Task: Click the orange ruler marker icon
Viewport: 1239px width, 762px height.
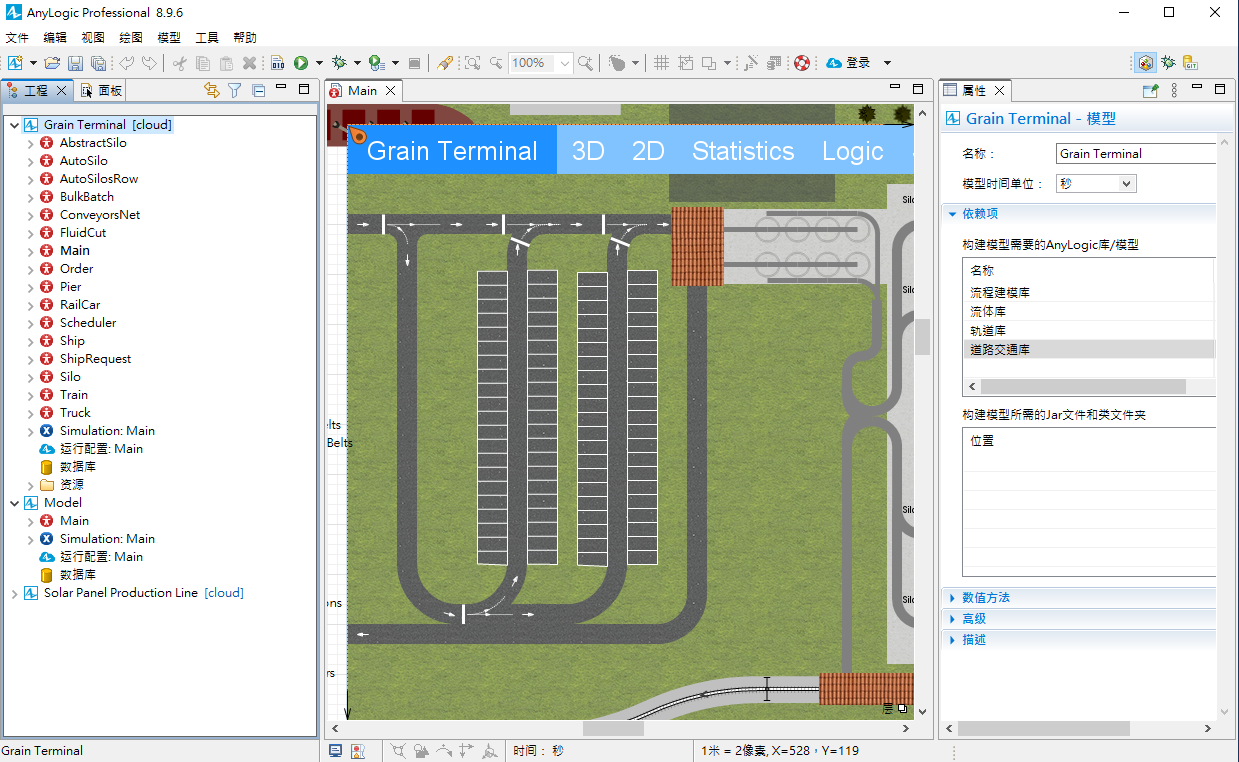Action: (357, 135)
